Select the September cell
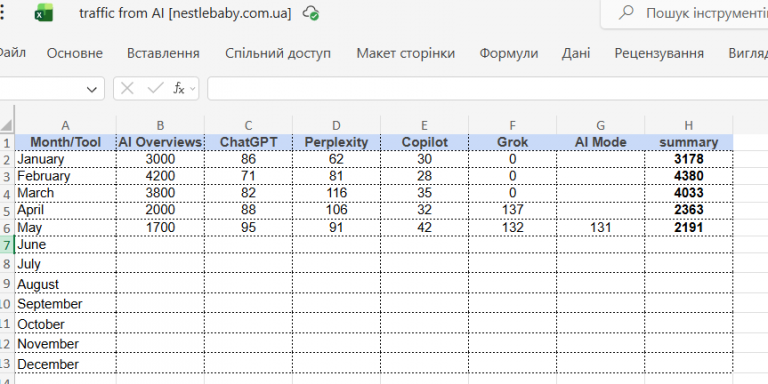This screenshot has width=768, height=384. click(x=66, y=304)
